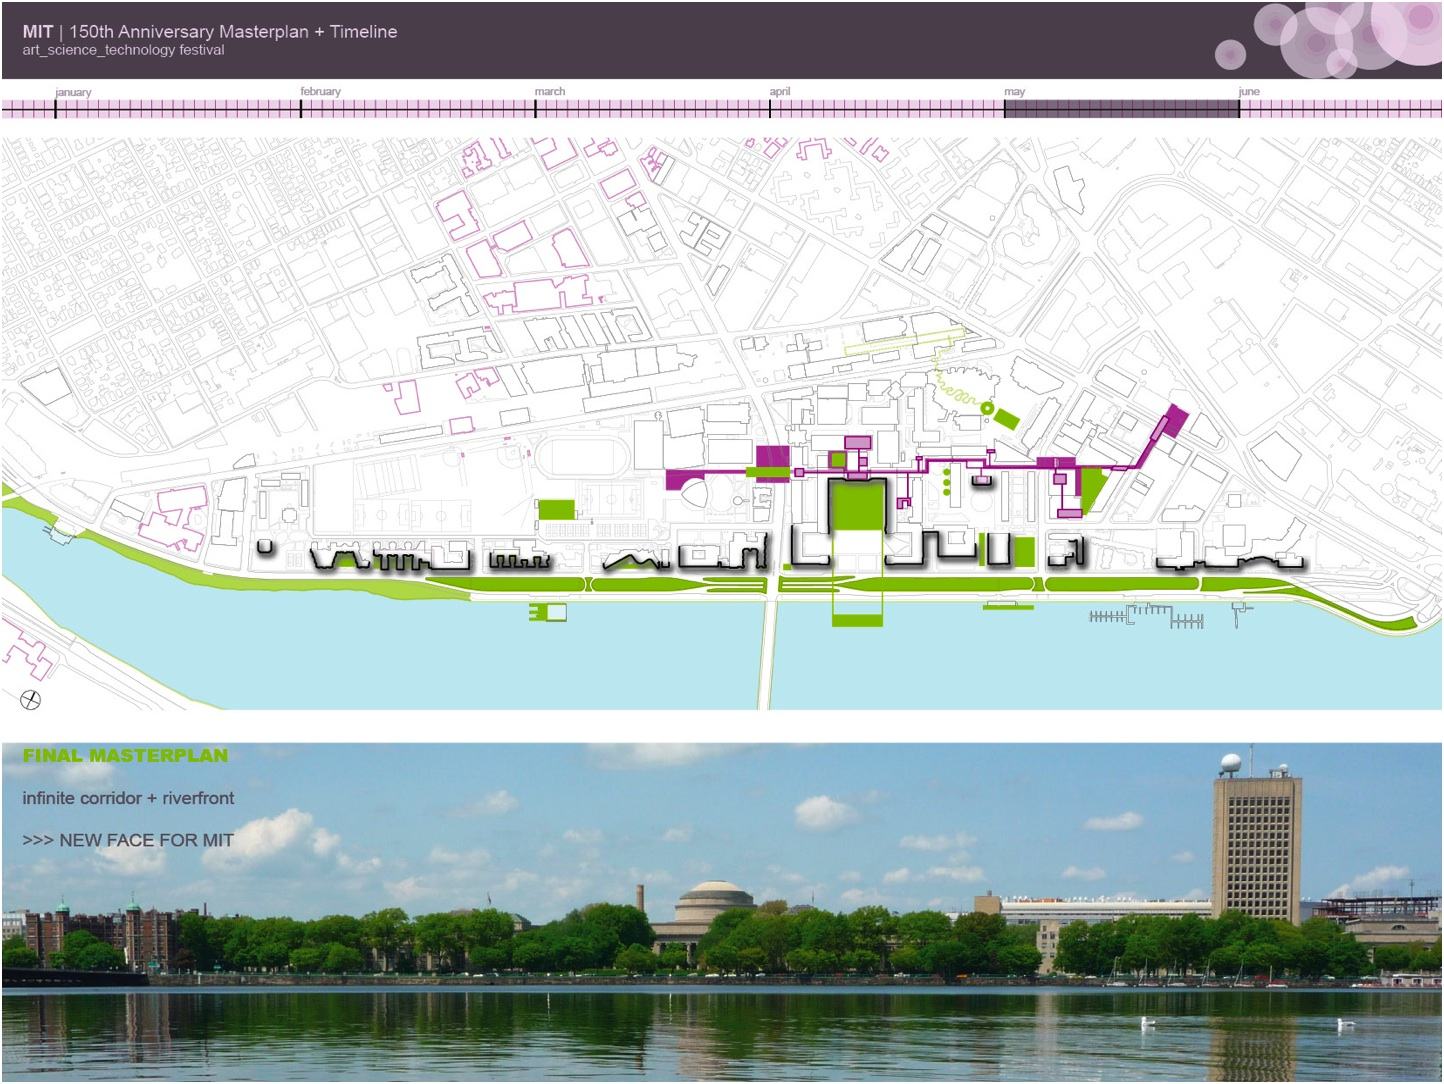This screenshot has height=1084, width=1444.
Task: Click the large green courtyard square on the map
Action: [858, 505]
